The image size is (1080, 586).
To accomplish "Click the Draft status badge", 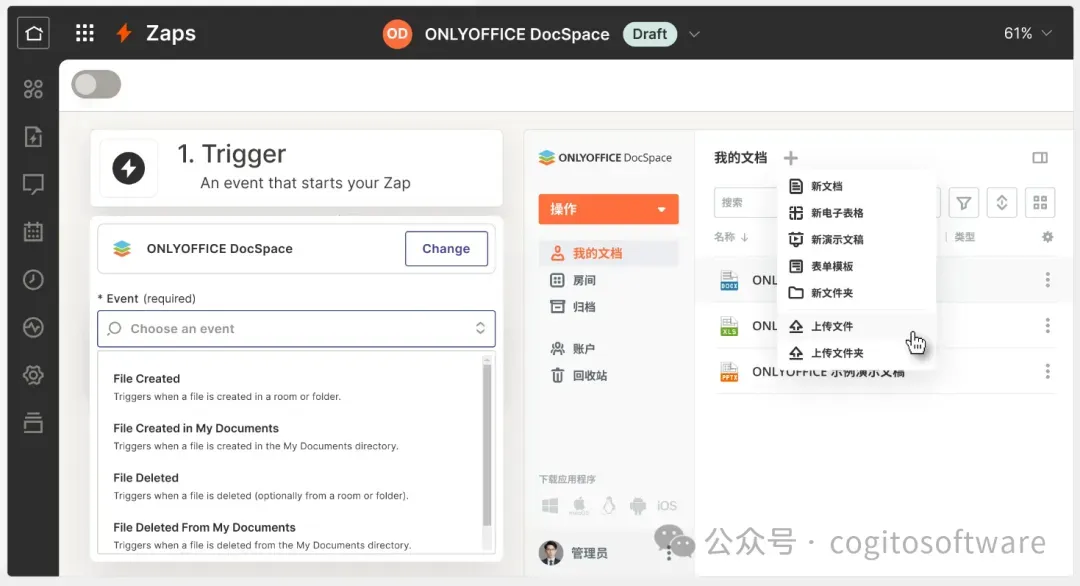I will click(650, 34).
